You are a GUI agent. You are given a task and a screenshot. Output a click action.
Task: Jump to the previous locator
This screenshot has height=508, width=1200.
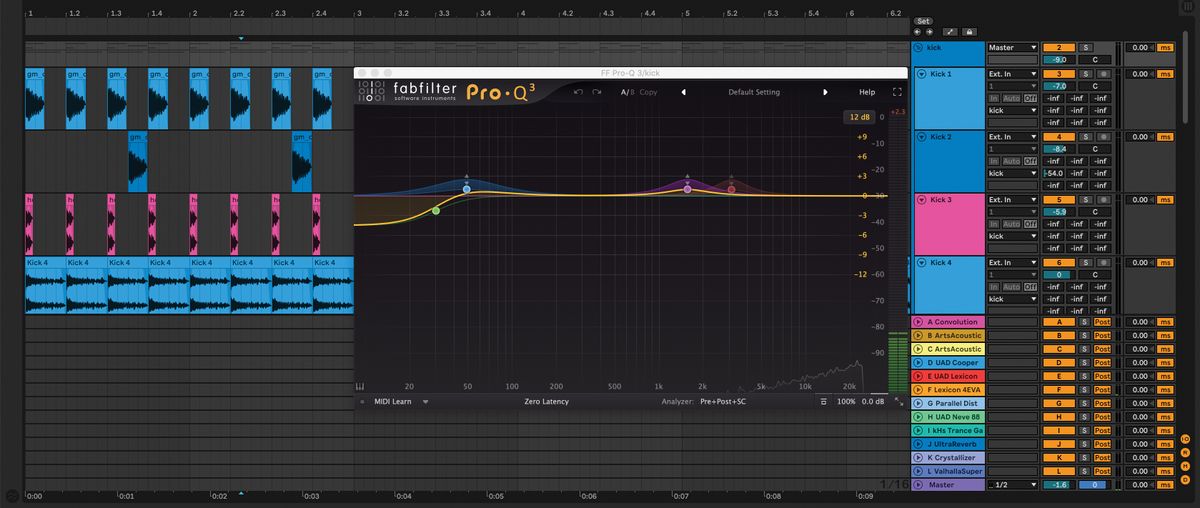[x=918, y=32]
